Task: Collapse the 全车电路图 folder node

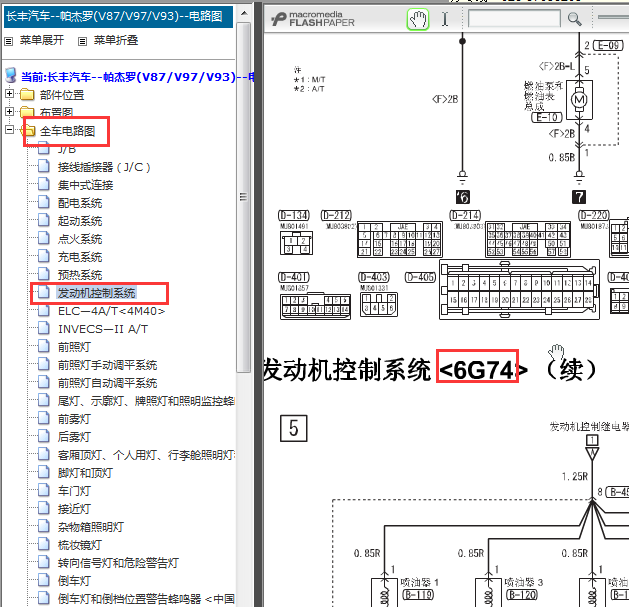Action: (x=10, y=129)
